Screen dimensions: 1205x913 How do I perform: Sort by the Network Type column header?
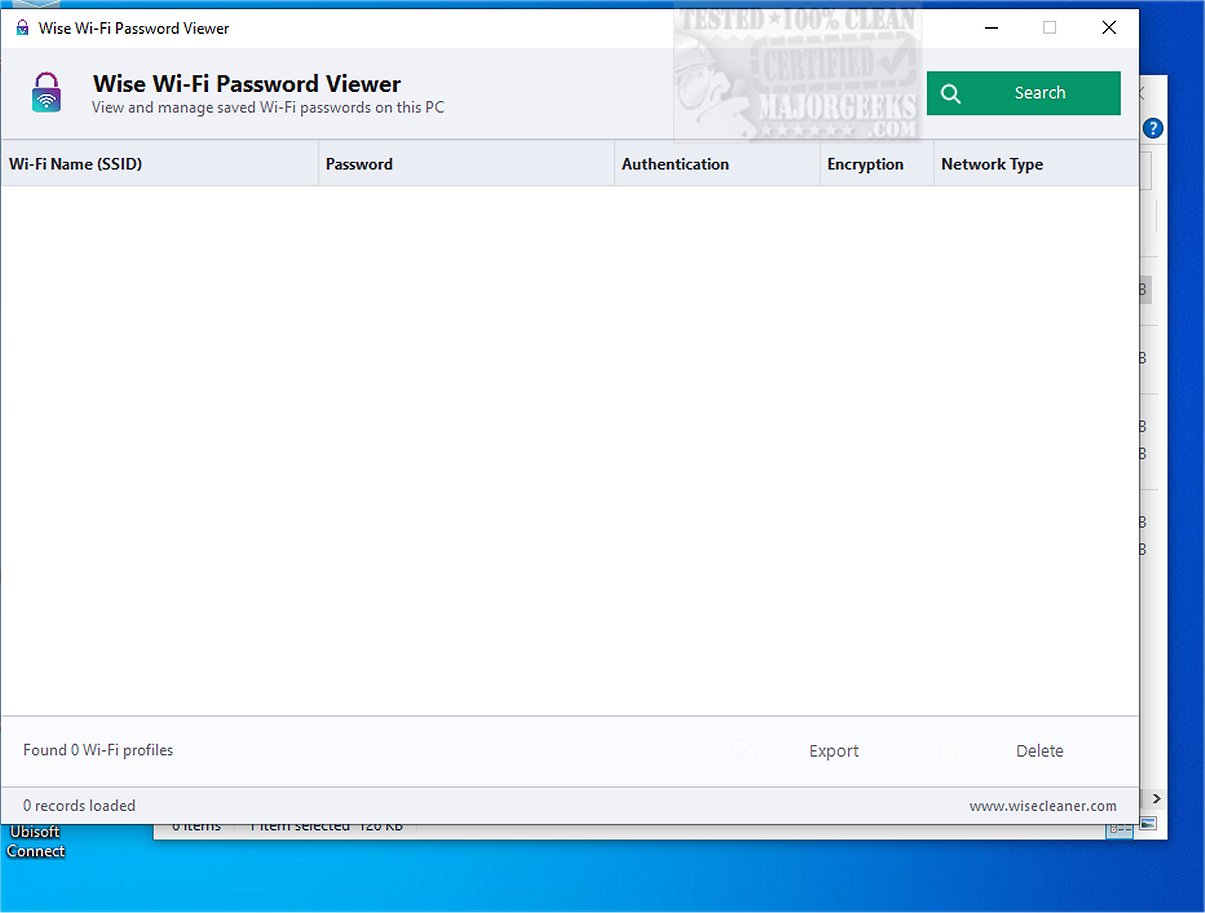click(991, 164)
